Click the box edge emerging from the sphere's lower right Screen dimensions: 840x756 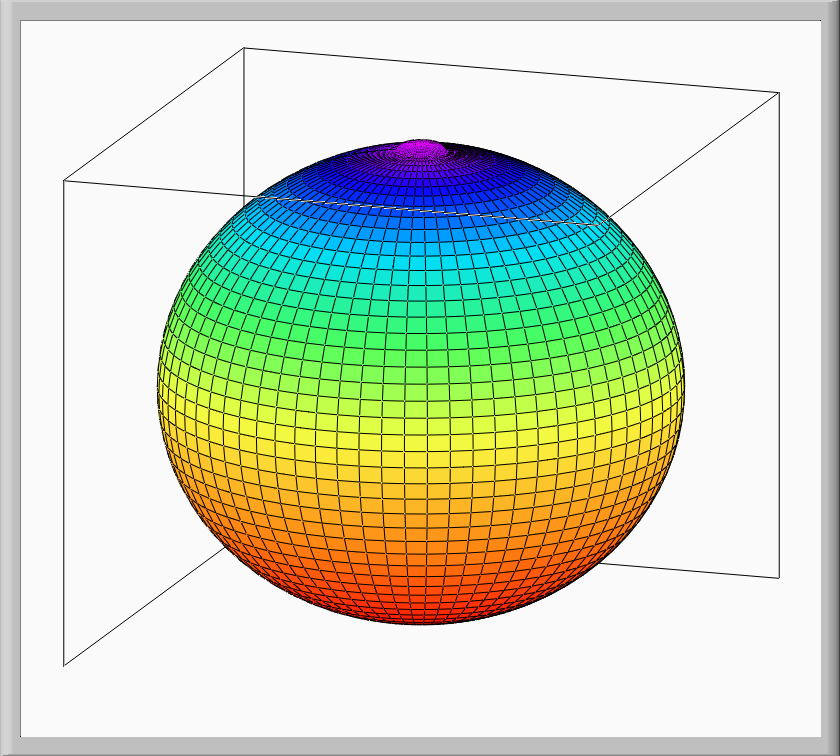690,569
